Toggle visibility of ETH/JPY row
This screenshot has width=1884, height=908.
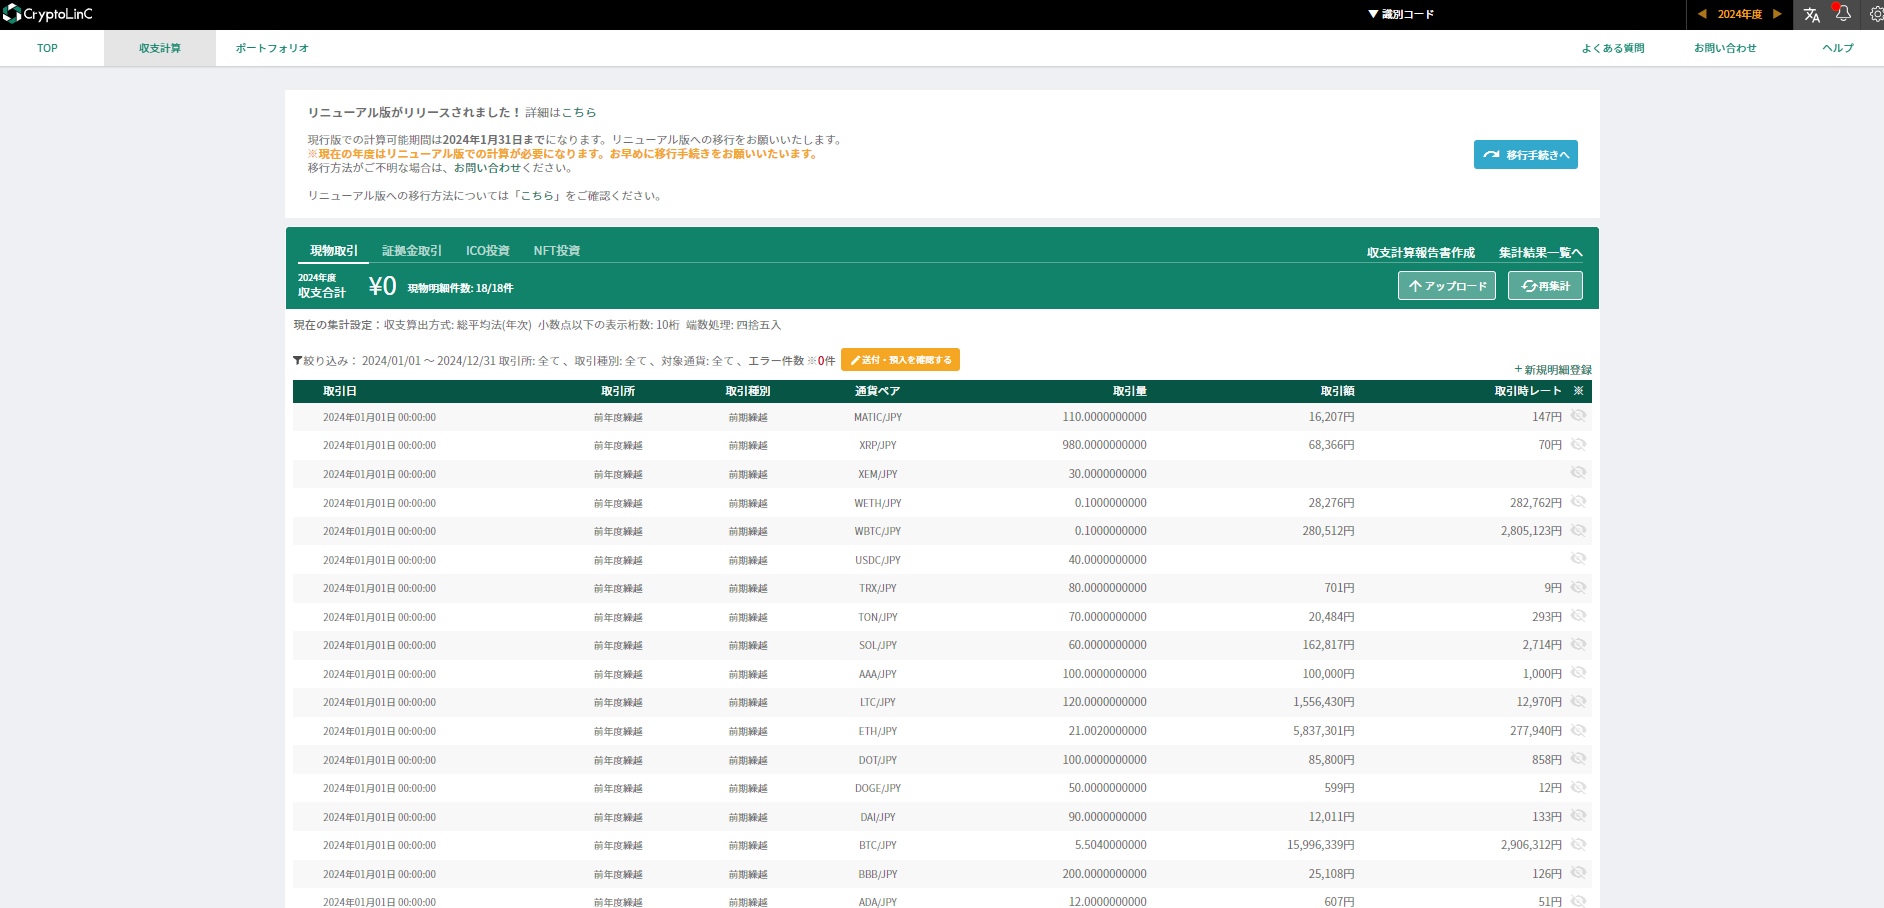tap(1578, 731)
